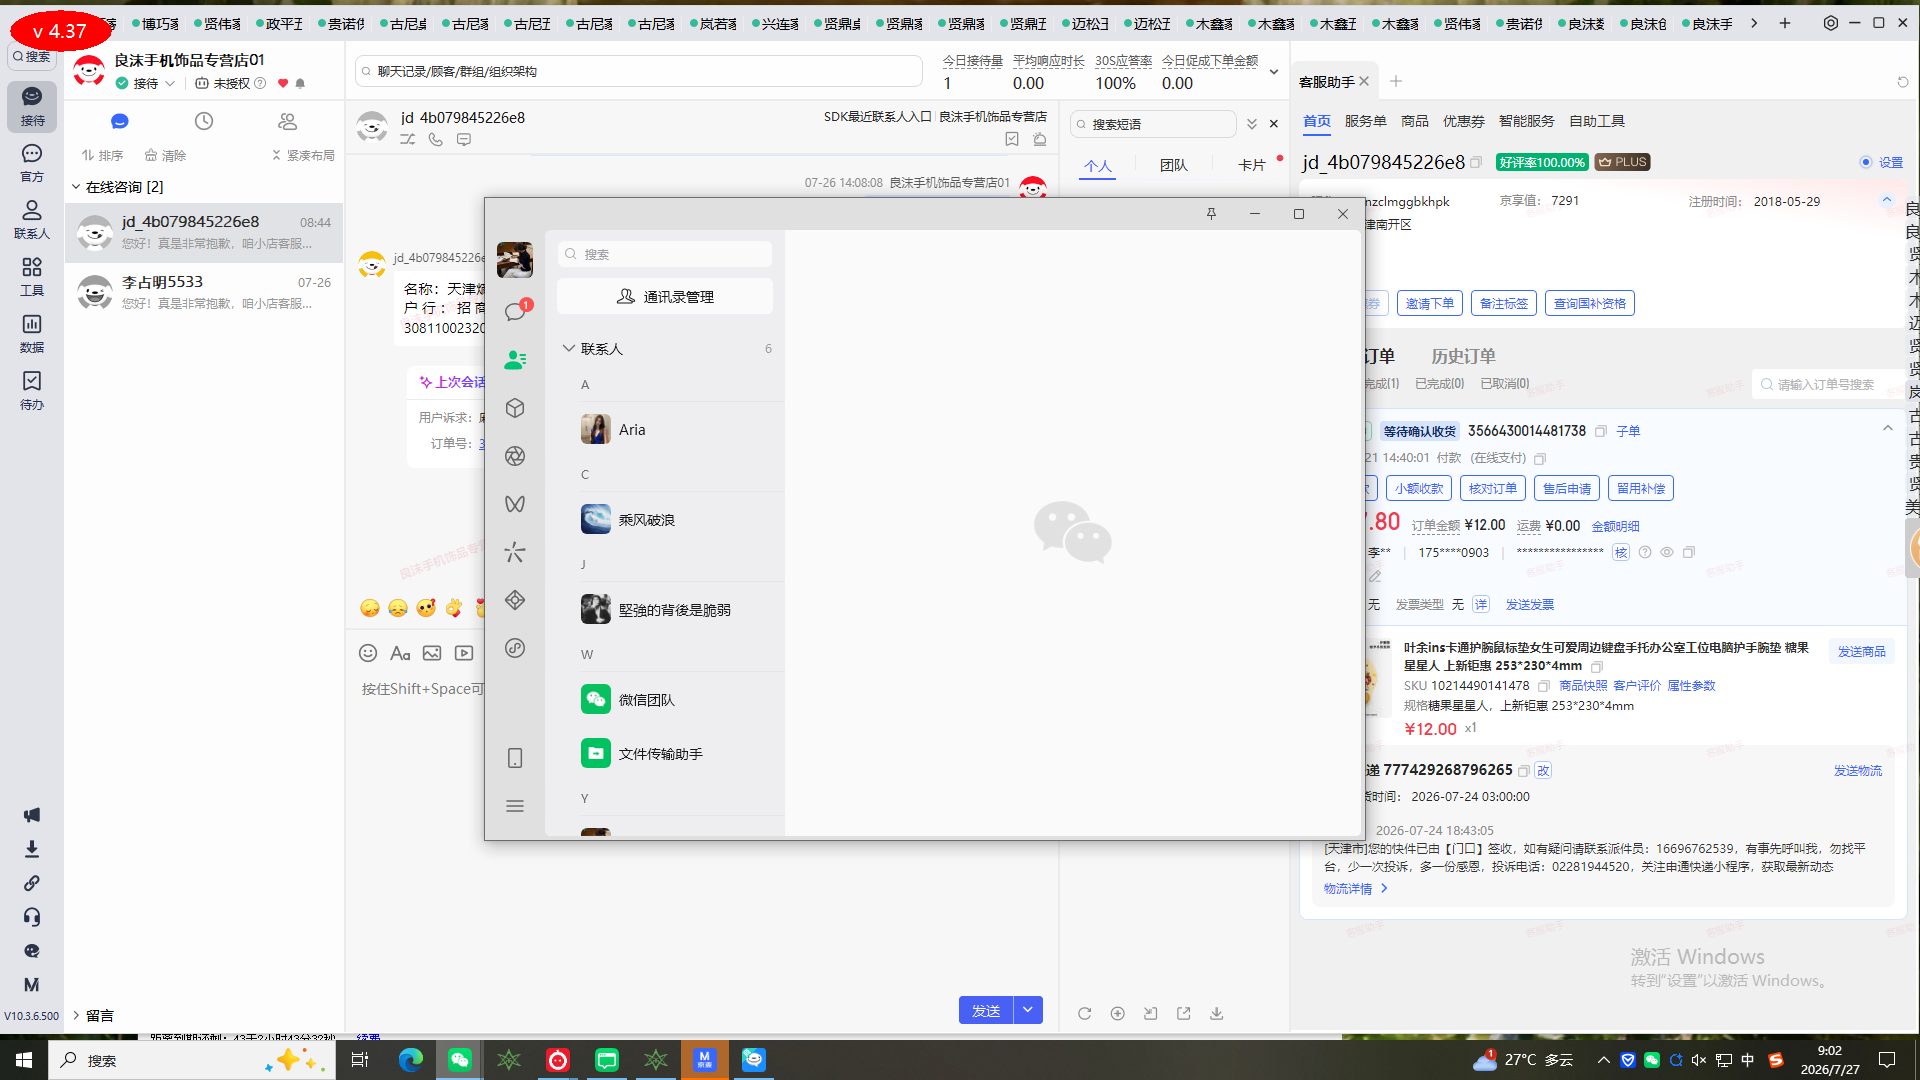Show the contacts people tab in conversation list

point(288,121)
